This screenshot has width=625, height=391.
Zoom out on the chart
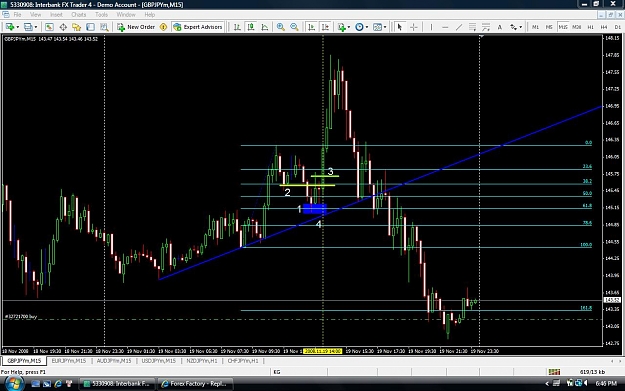pos(294,27)
